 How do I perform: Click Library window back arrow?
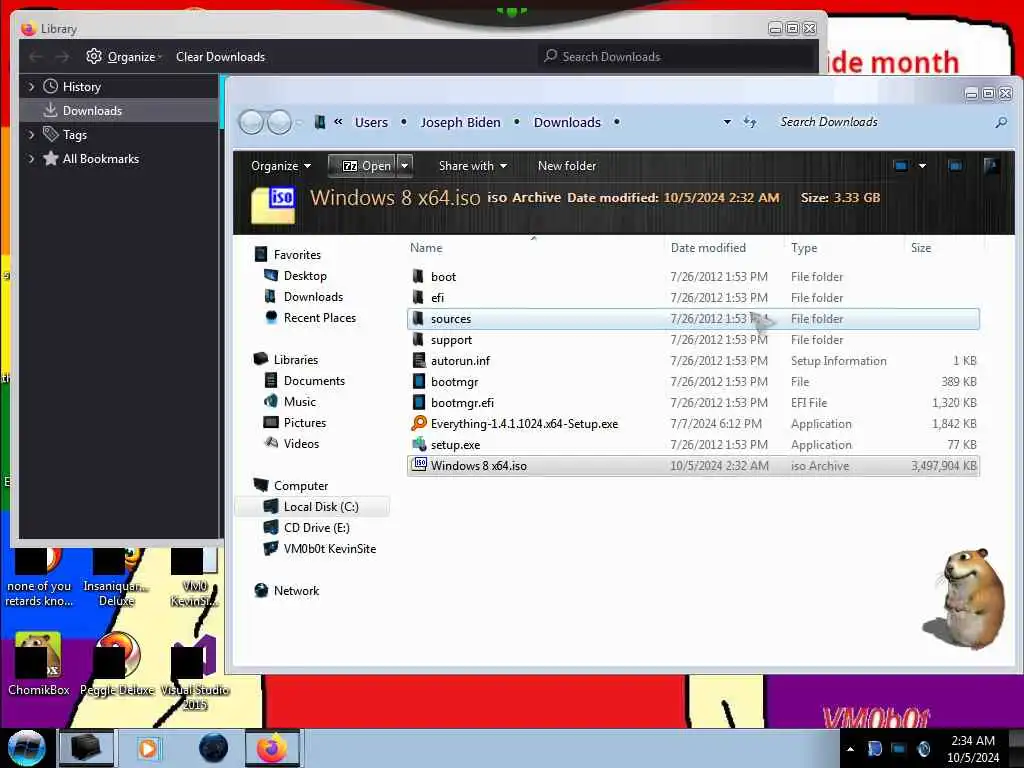pos(36,57)
